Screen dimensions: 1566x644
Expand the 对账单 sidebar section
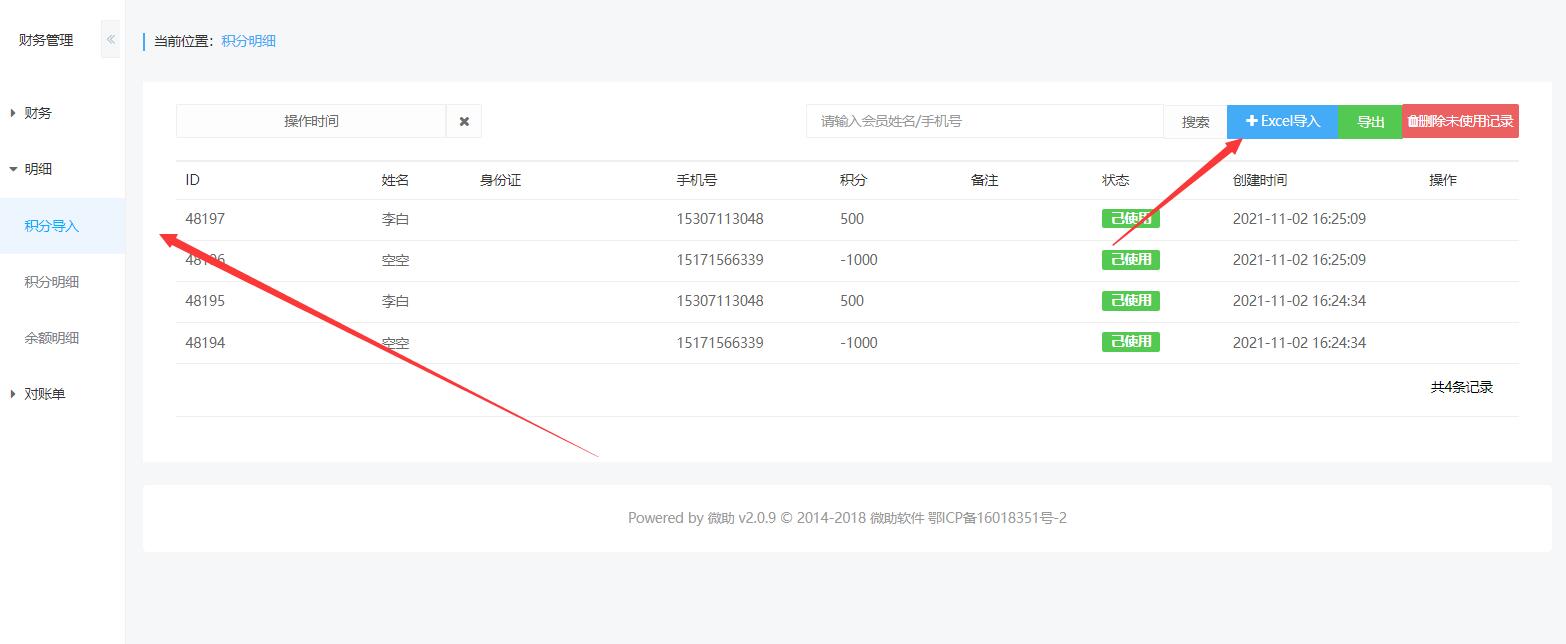pos(44,394)
